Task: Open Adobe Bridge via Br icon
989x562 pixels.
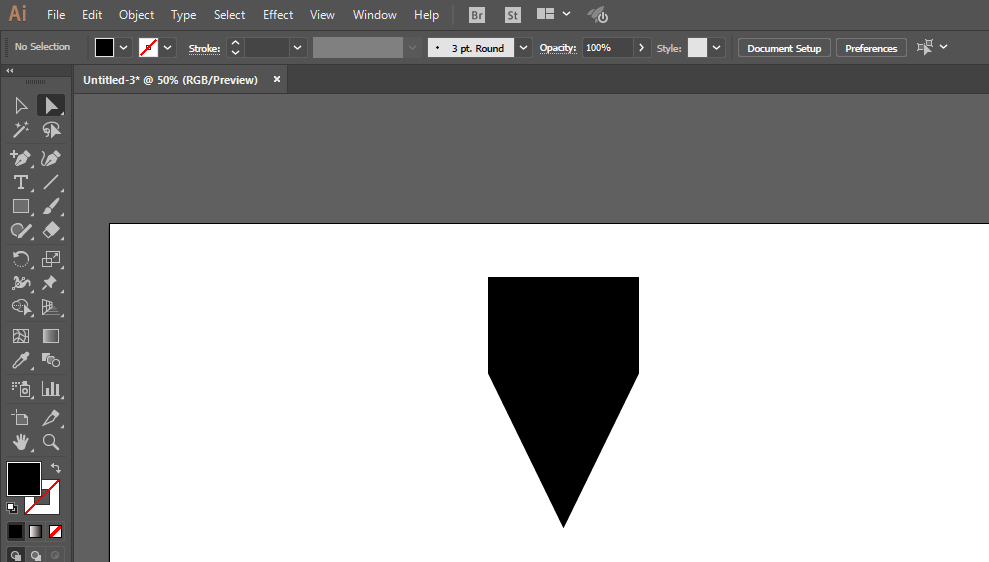Action: 477,15
